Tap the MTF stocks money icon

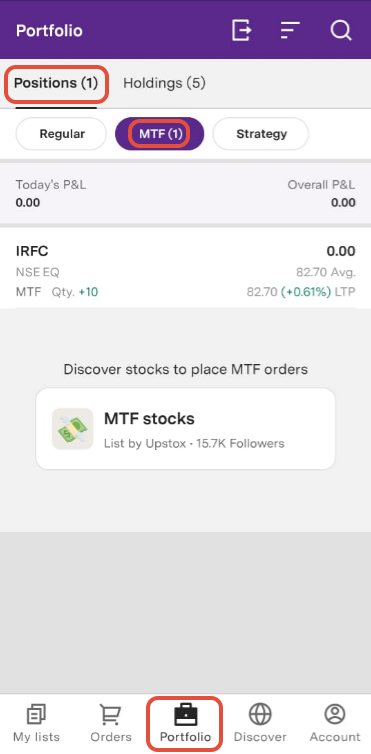[x=72, y=428]
